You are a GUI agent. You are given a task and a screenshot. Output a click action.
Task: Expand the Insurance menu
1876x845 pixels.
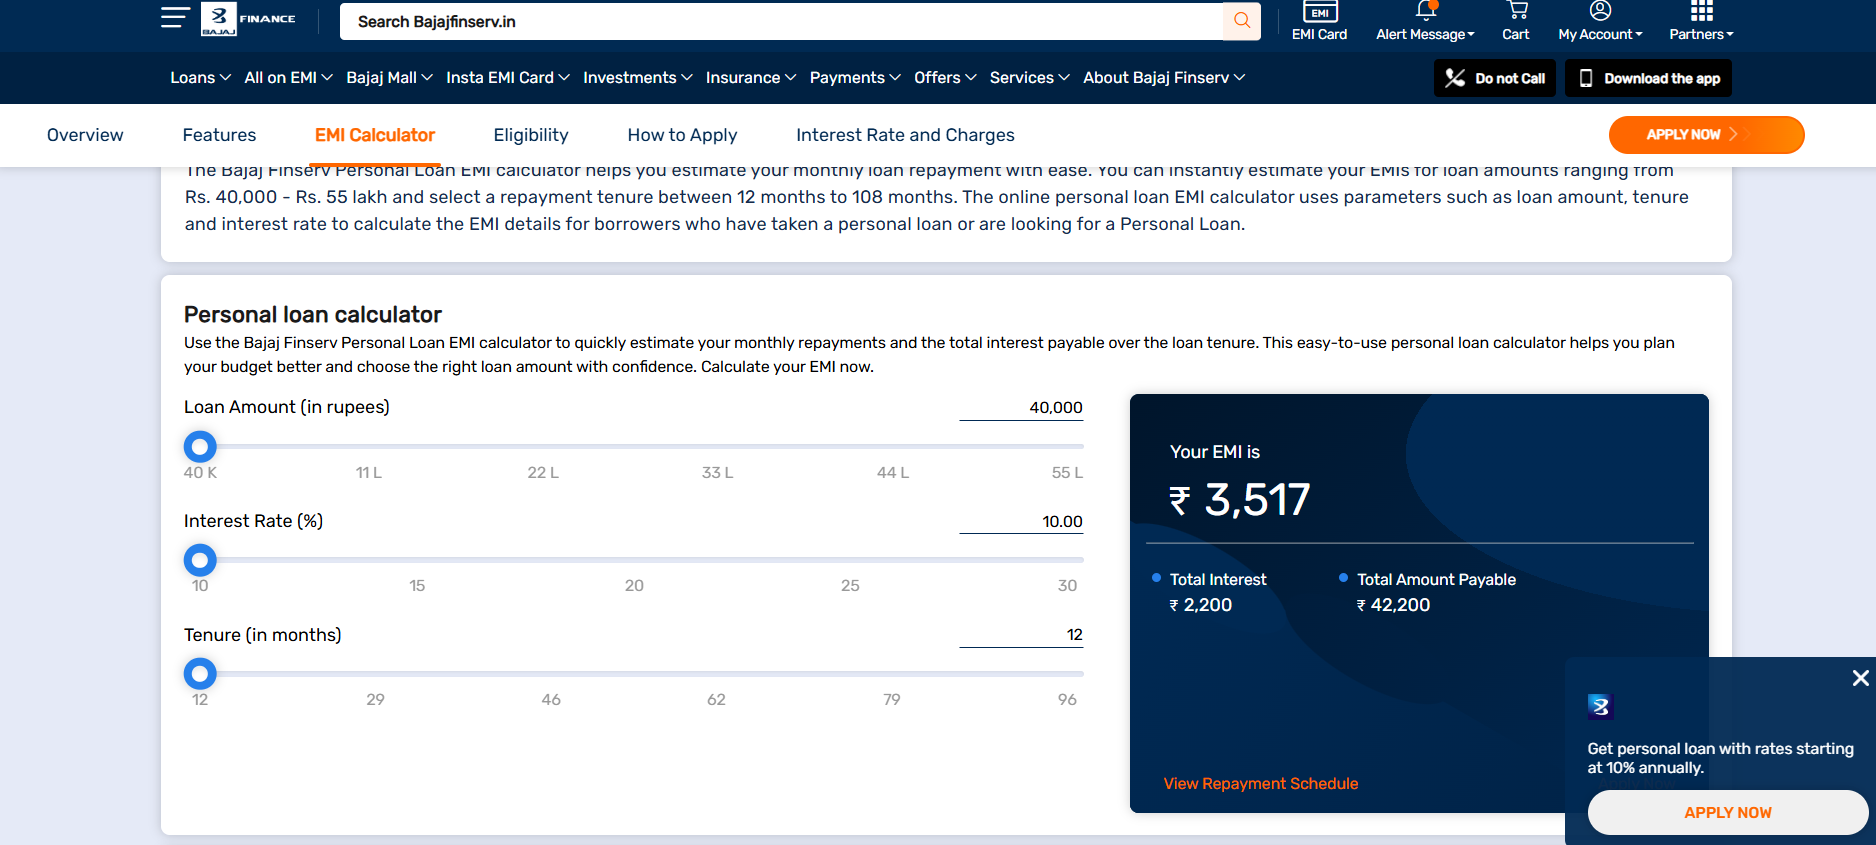pos(751,78)
